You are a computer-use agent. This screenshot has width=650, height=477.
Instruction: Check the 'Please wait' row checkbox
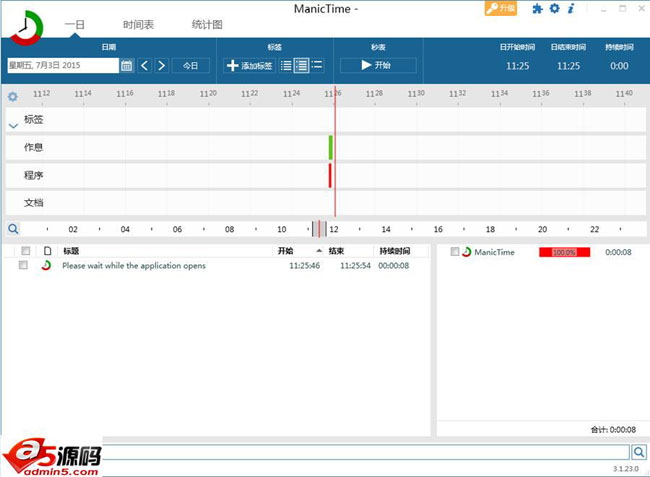(x=23, y=265)
